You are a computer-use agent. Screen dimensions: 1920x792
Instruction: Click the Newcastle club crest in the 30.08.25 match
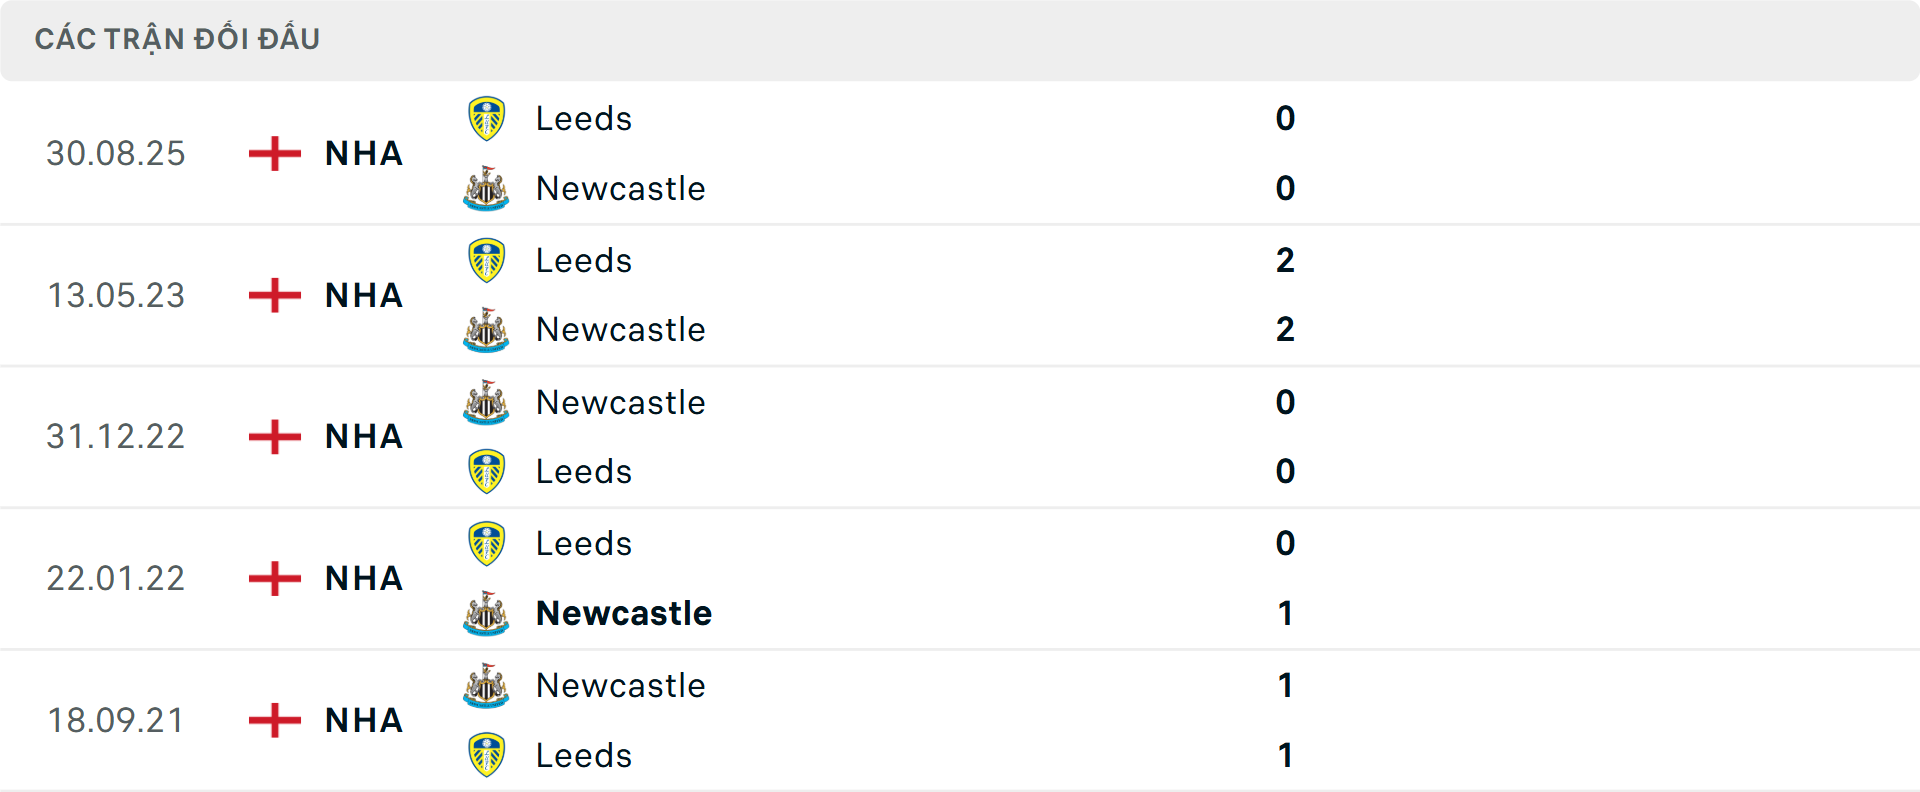[486, 188]
